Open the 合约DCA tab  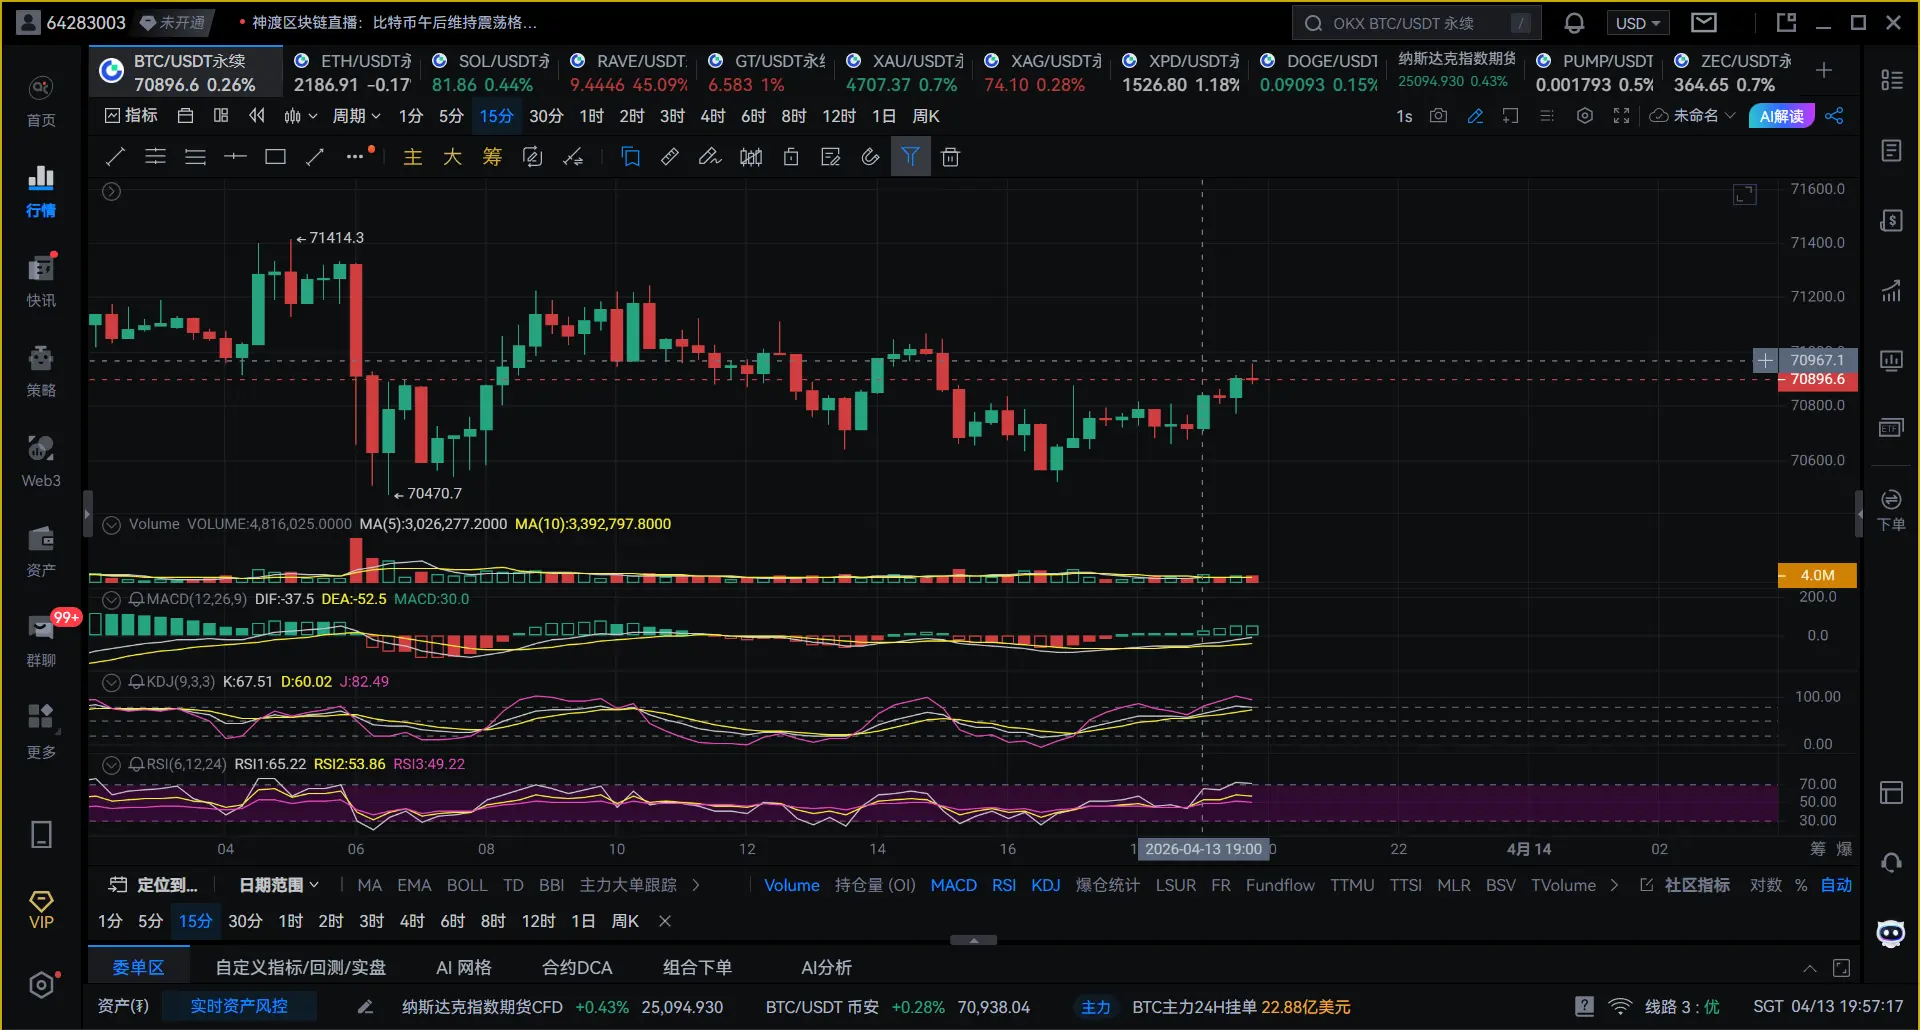tap(577, 968)
